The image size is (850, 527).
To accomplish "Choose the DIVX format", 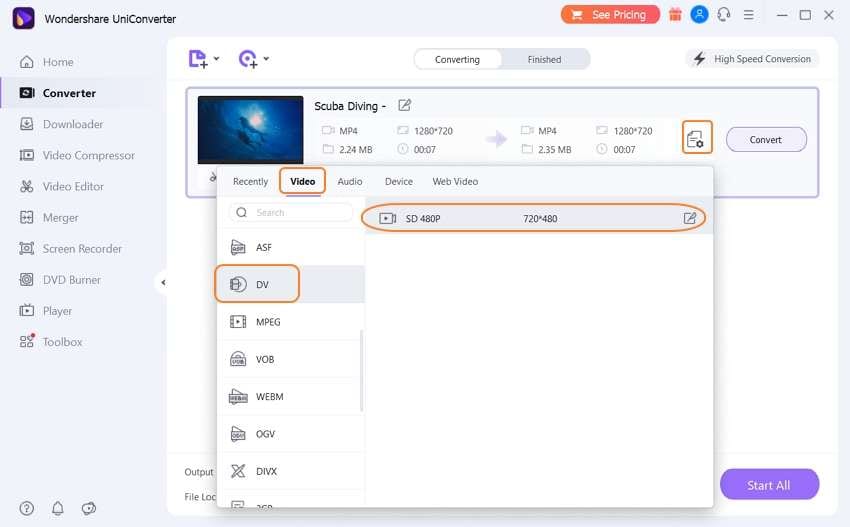I will coord(291,472).
